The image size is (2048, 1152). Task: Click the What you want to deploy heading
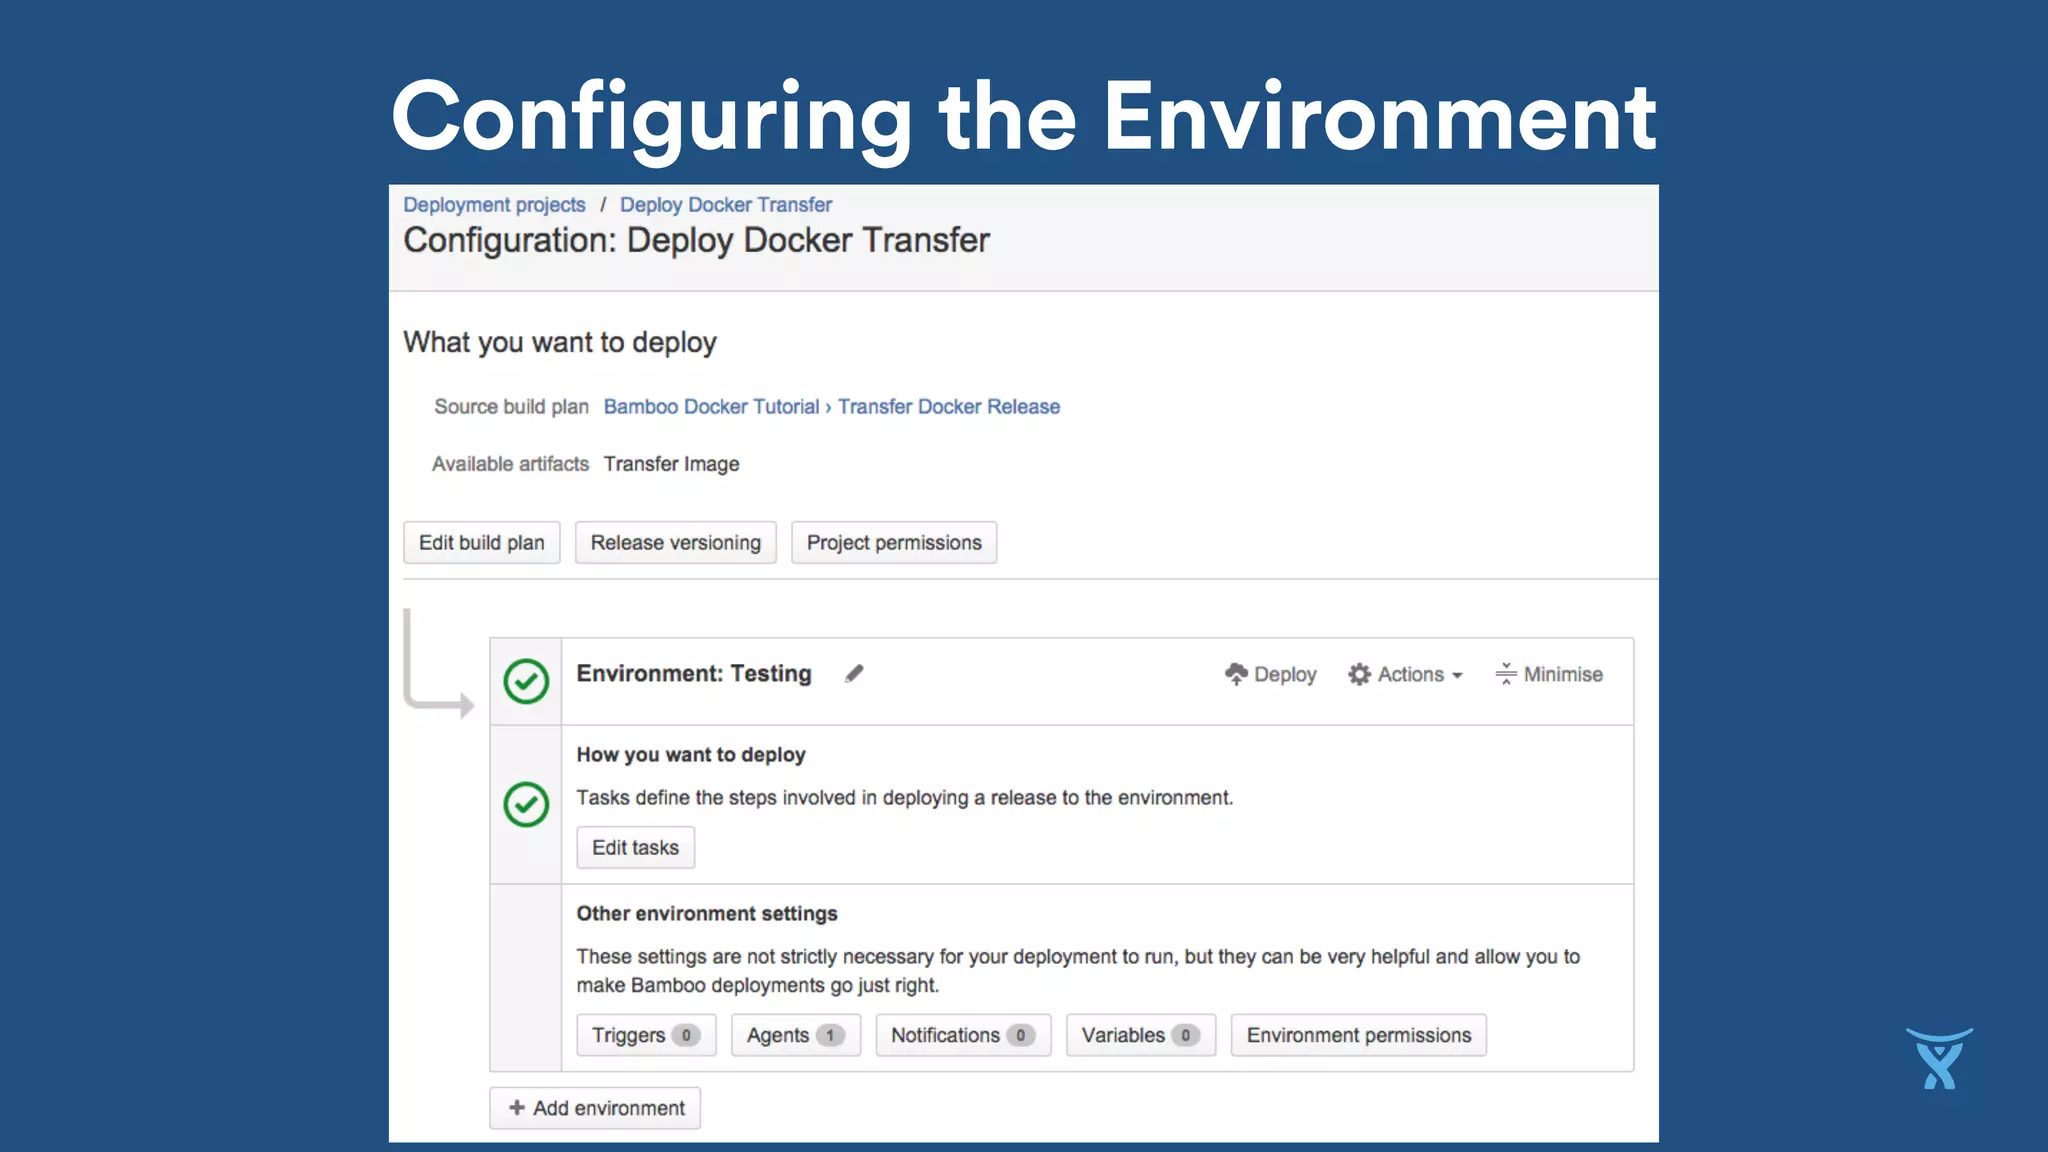pos(560,343)
